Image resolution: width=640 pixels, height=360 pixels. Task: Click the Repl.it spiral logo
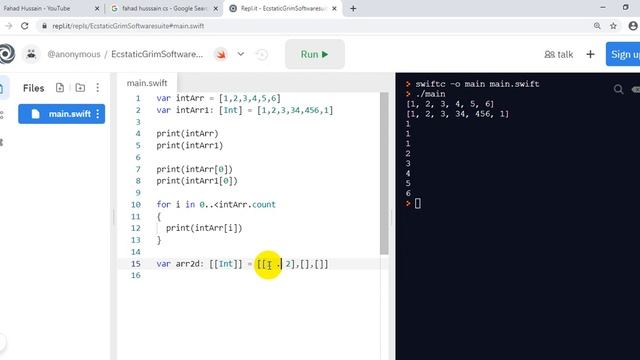[7, 54]
